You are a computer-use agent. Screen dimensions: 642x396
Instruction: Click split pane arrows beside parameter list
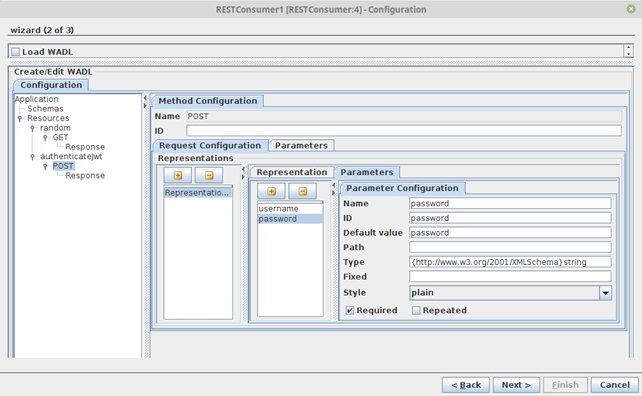(334, 189)
